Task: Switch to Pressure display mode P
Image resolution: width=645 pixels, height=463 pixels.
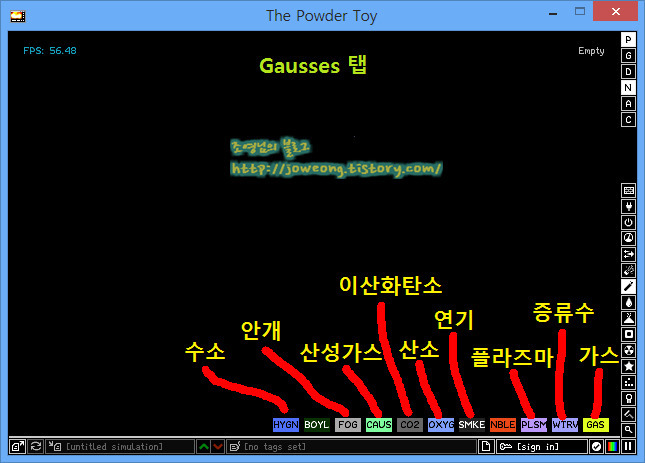Action: tap(628, 39)
